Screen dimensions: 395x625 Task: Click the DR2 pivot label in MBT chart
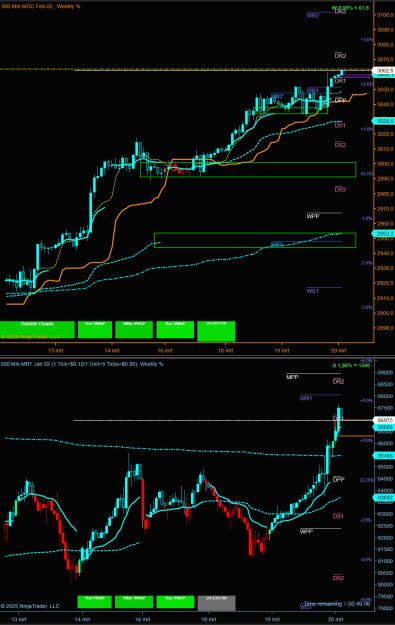[x=338, y=382]
